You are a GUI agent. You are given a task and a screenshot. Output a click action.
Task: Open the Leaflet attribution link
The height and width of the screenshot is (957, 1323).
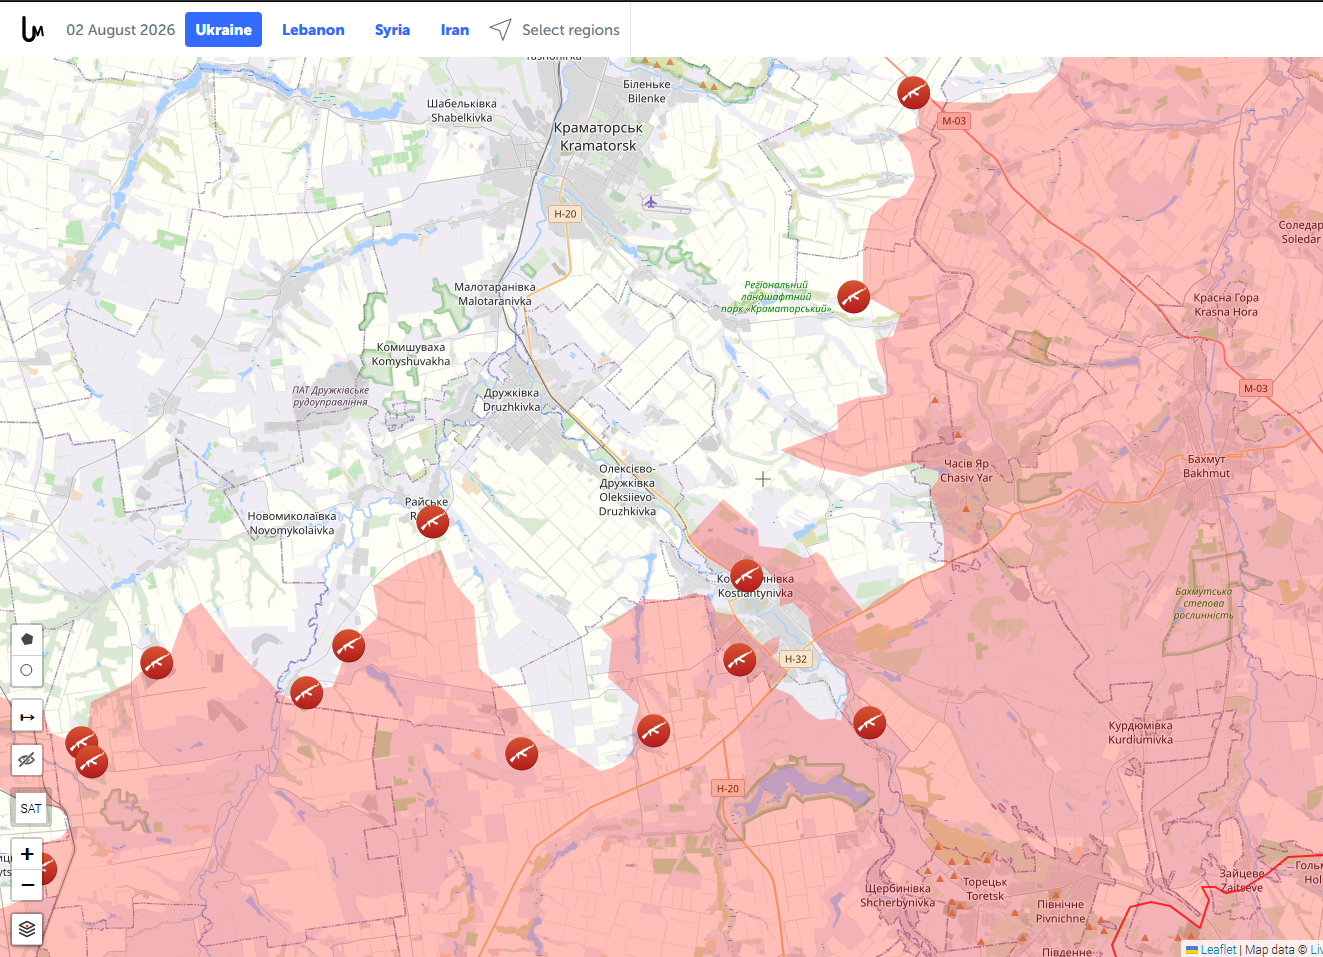coord(1218,949)
